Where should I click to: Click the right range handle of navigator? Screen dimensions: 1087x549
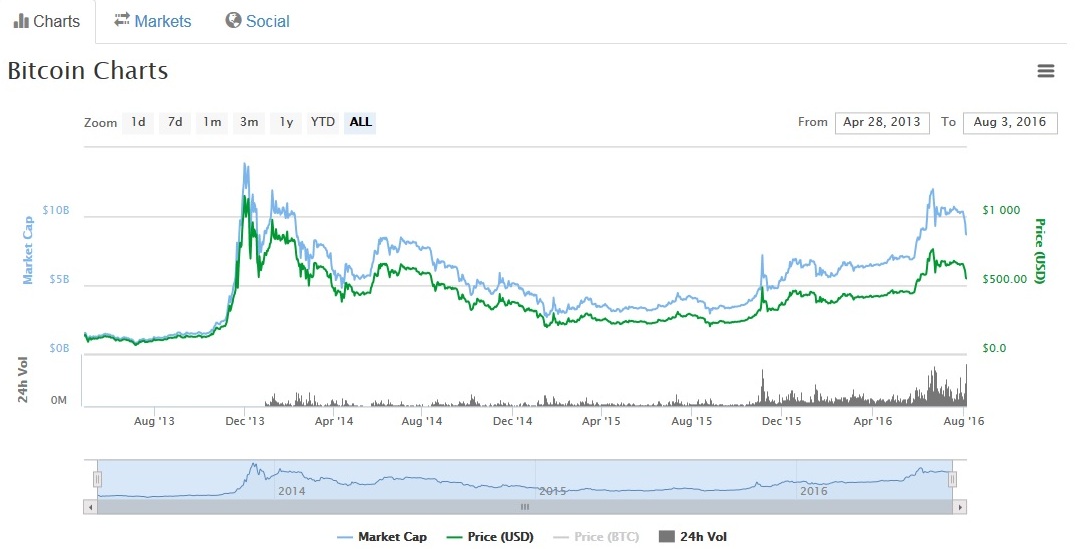[953, 479]
